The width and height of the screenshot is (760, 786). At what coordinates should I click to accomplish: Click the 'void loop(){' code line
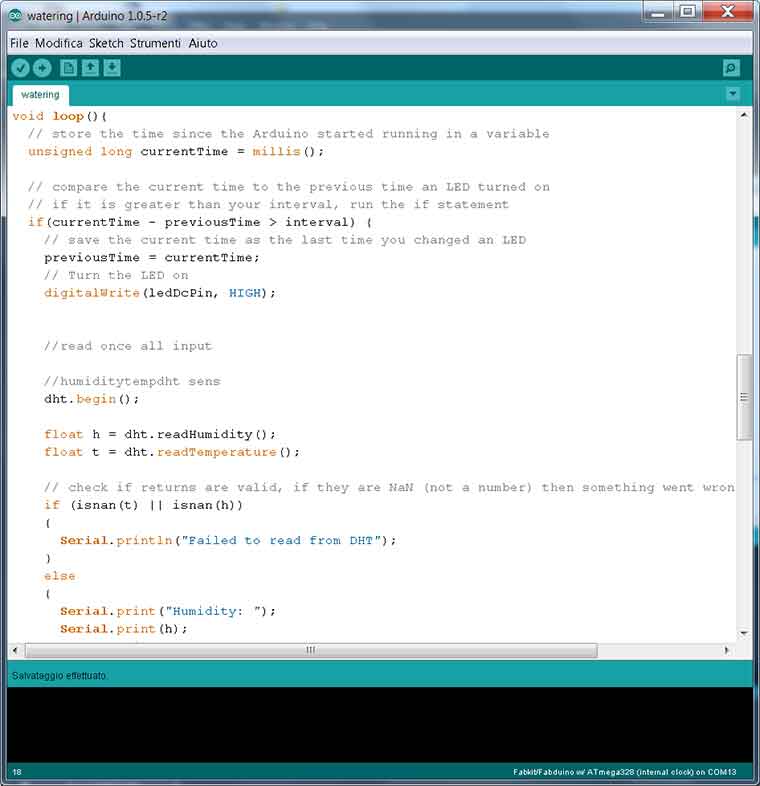[59, 116]
